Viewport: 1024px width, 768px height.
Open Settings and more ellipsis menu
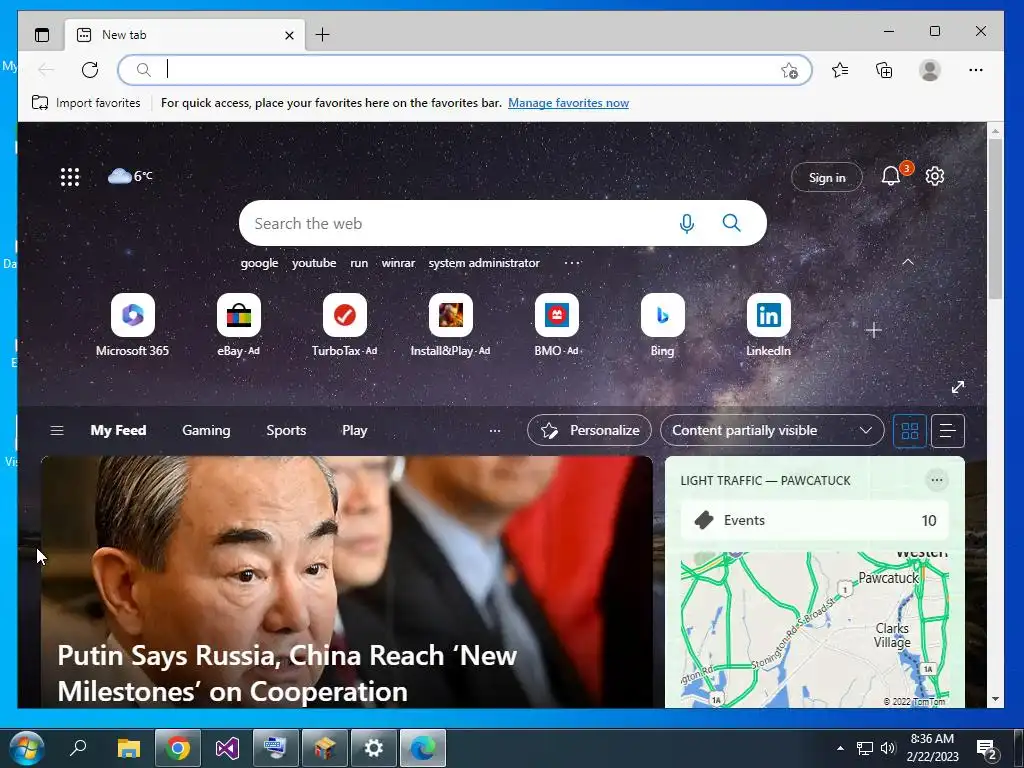point(976,70)
